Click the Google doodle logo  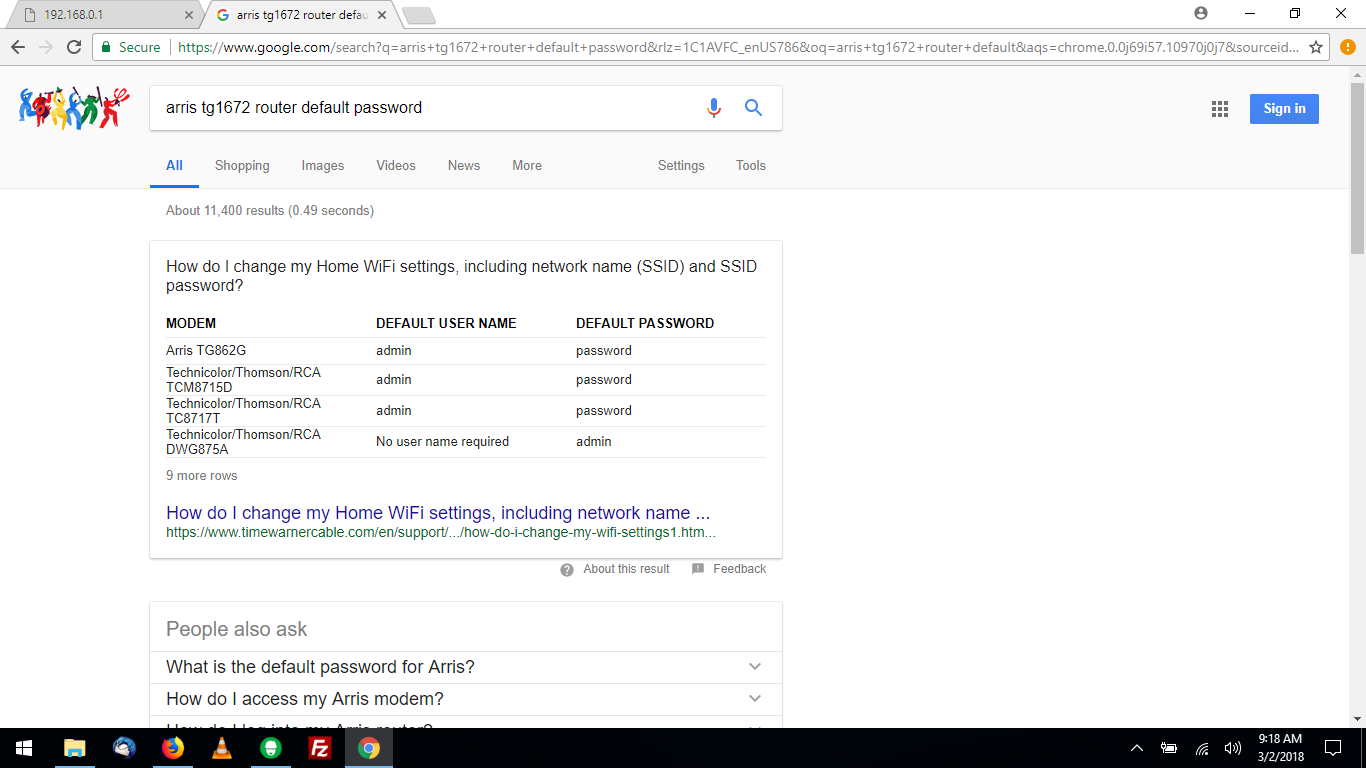pyautogui.click(x=75, y=108)
